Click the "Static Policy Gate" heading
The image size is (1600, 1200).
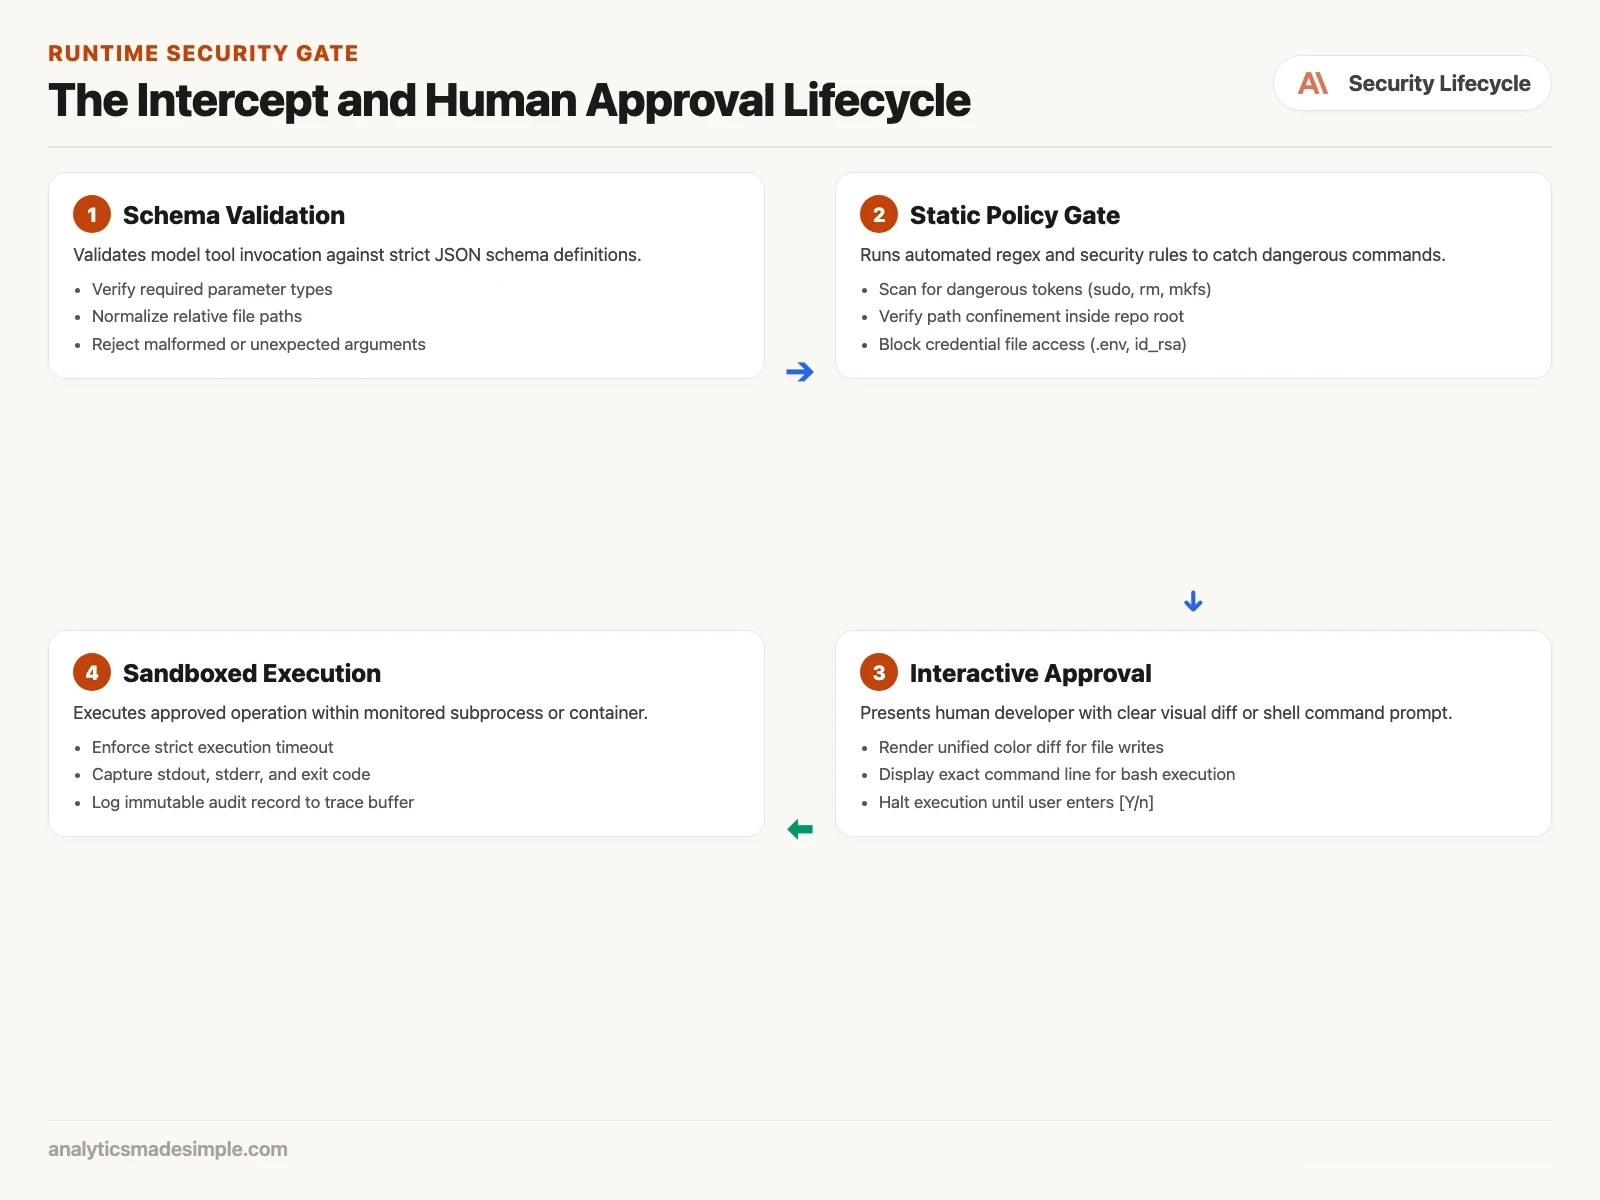click(x=1015, y=215)
